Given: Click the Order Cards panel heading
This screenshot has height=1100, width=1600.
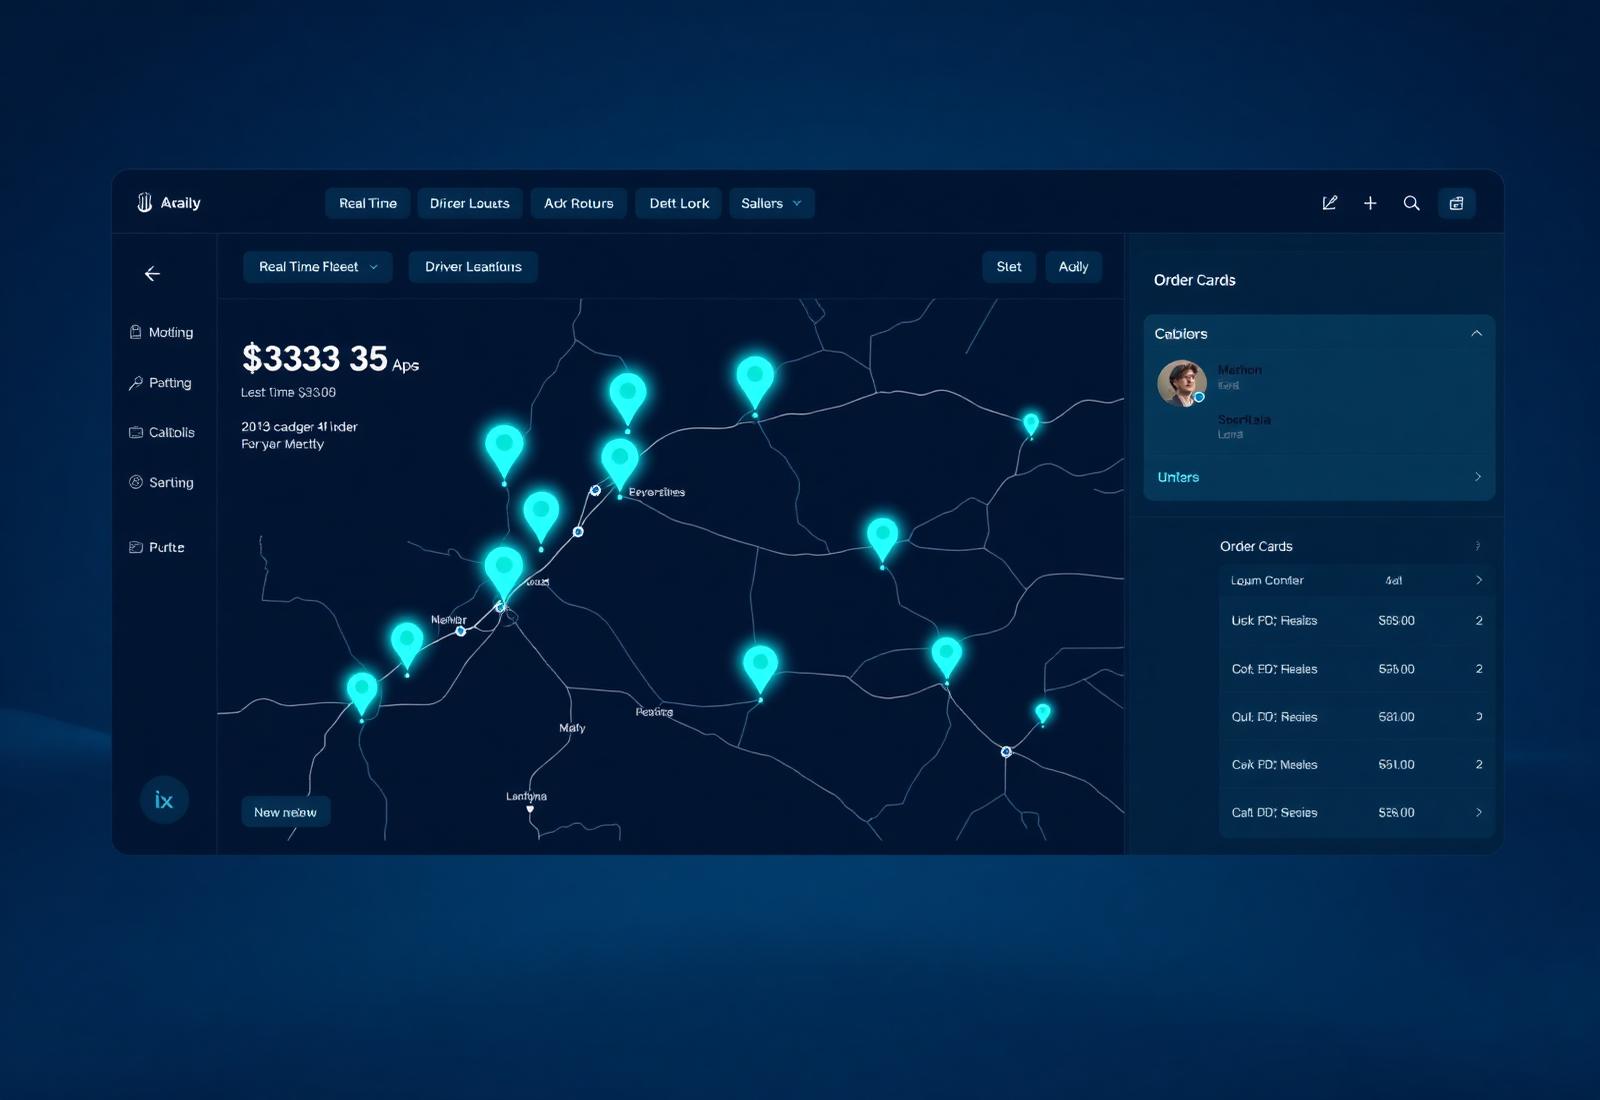Looking at the screenshot, I should tap(1194, 280).
